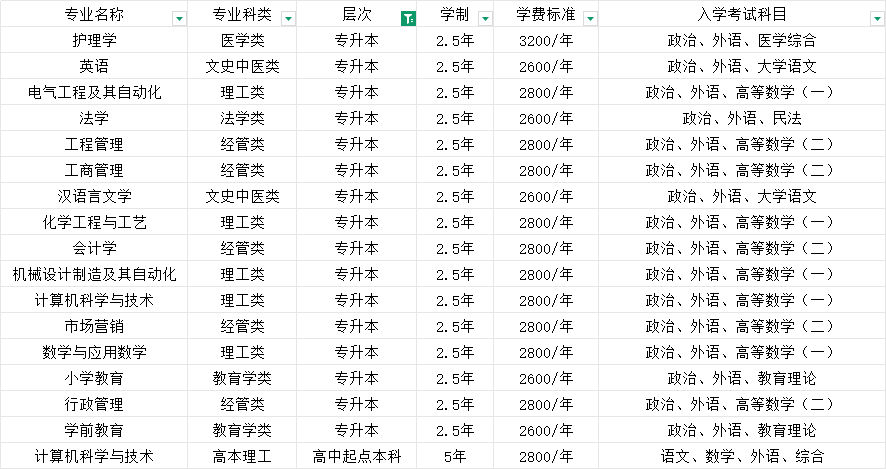Select 教育学类 in the 小学教育 row
Image resolution: width=886 pixels, height=469 pixels.
[x=242, y=378]
